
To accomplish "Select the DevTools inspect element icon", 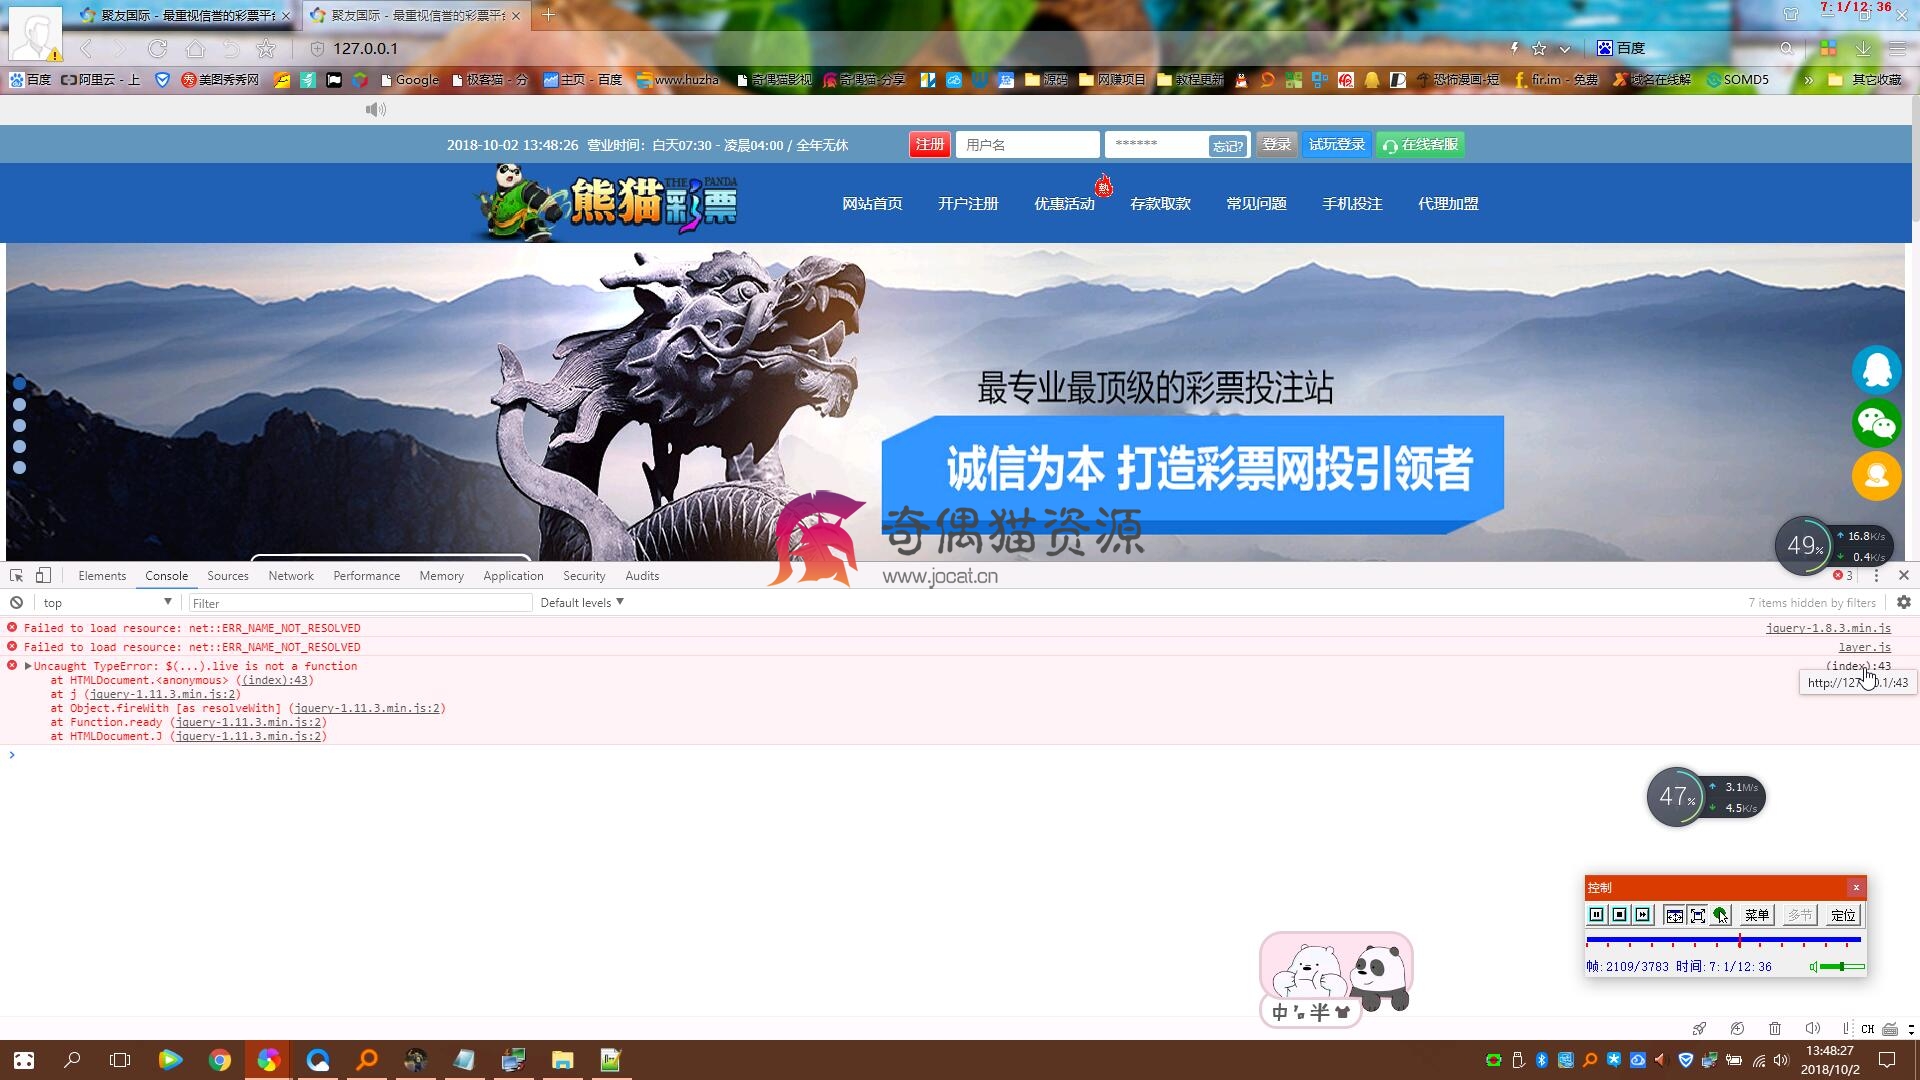I will coord(16,575).
